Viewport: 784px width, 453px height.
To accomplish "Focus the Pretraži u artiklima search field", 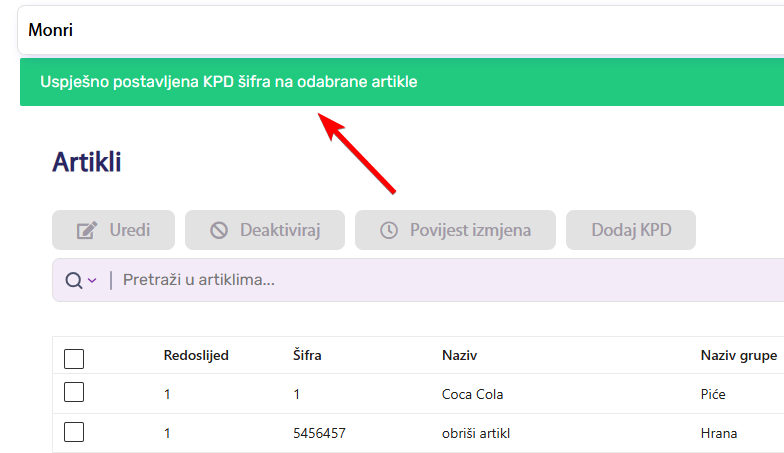I will click(400, 280).
